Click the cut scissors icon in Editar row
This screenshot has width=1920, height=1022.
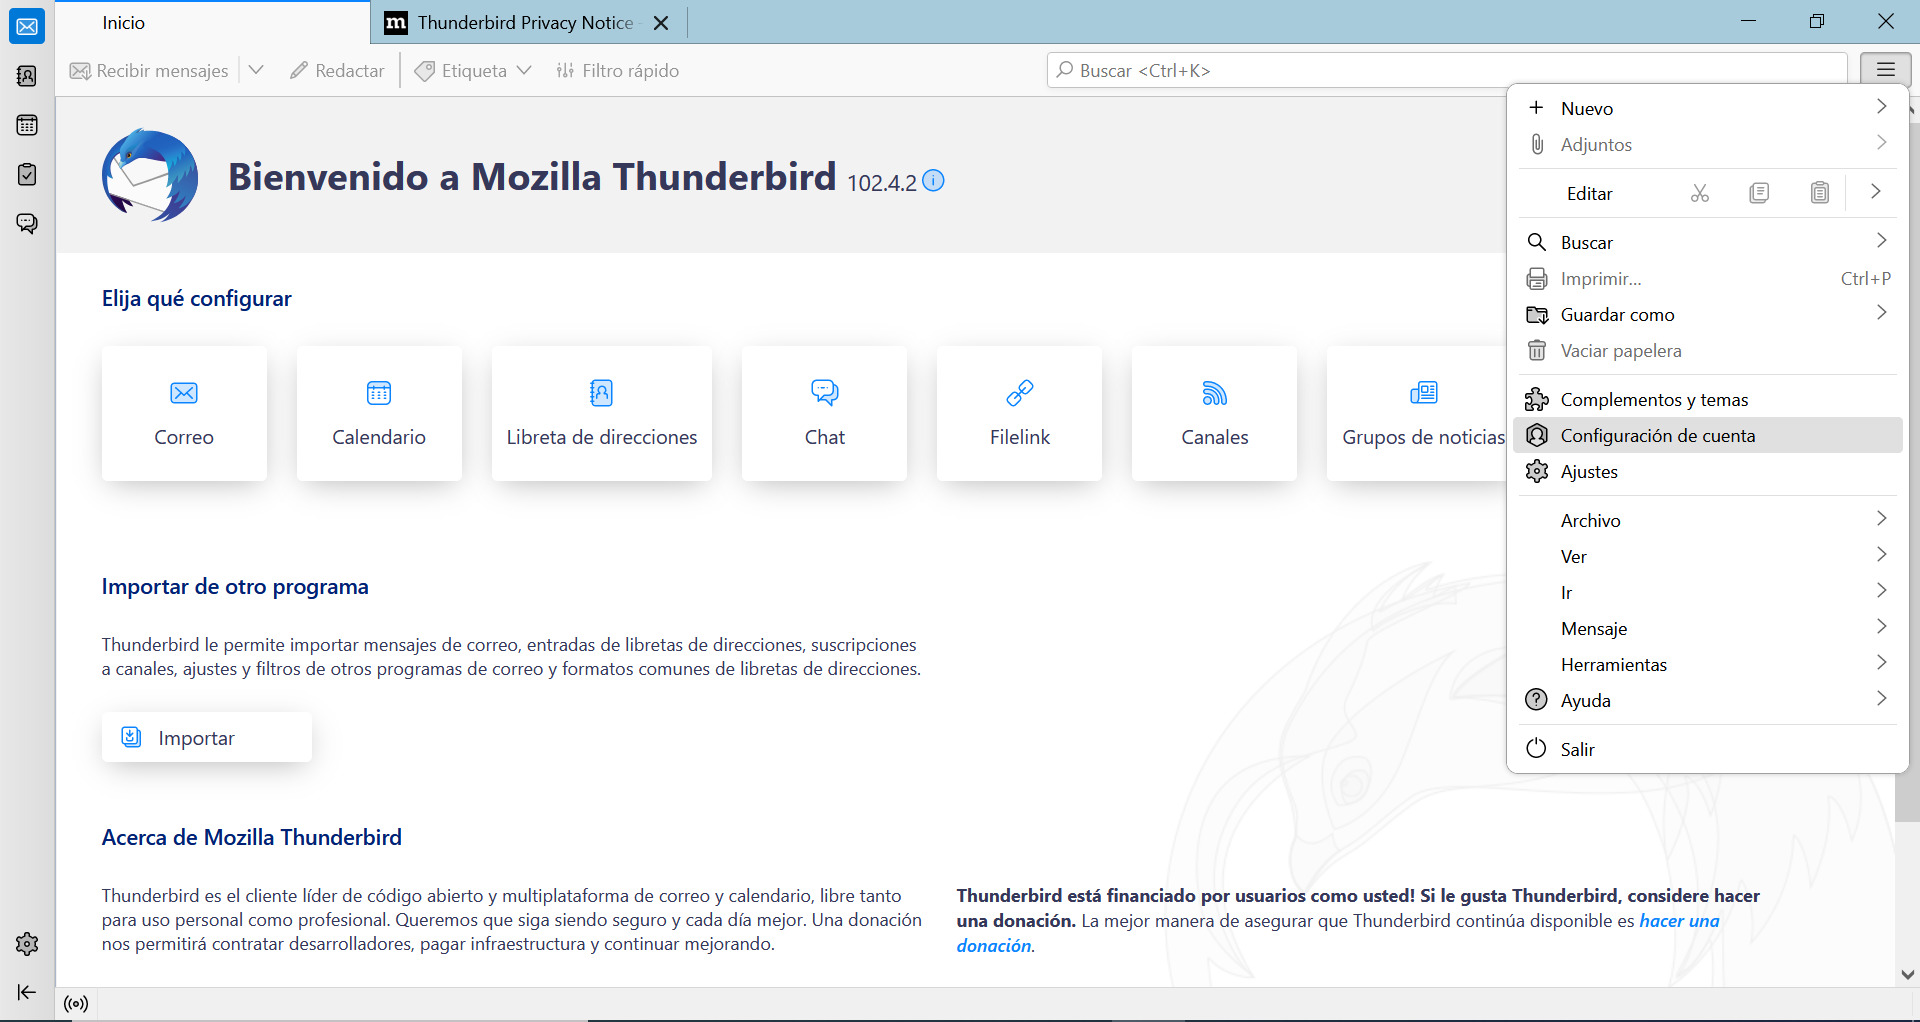click(1700, 193)
